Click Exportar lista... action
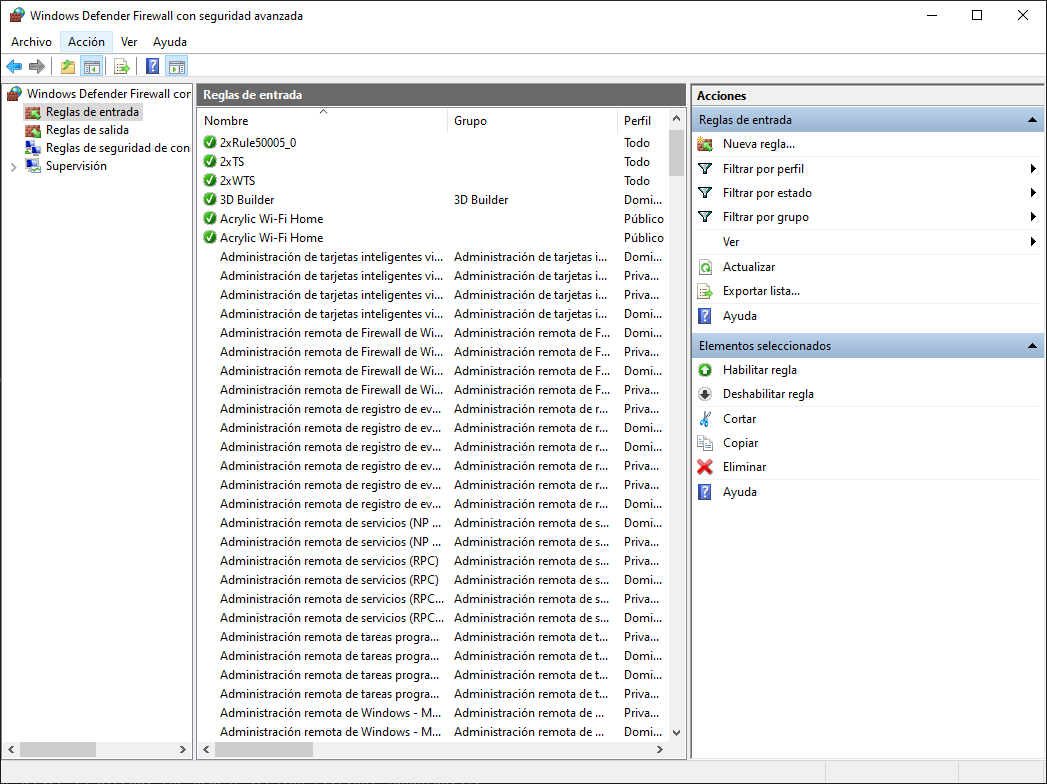1047x784 pixels. tap(761, 291)
